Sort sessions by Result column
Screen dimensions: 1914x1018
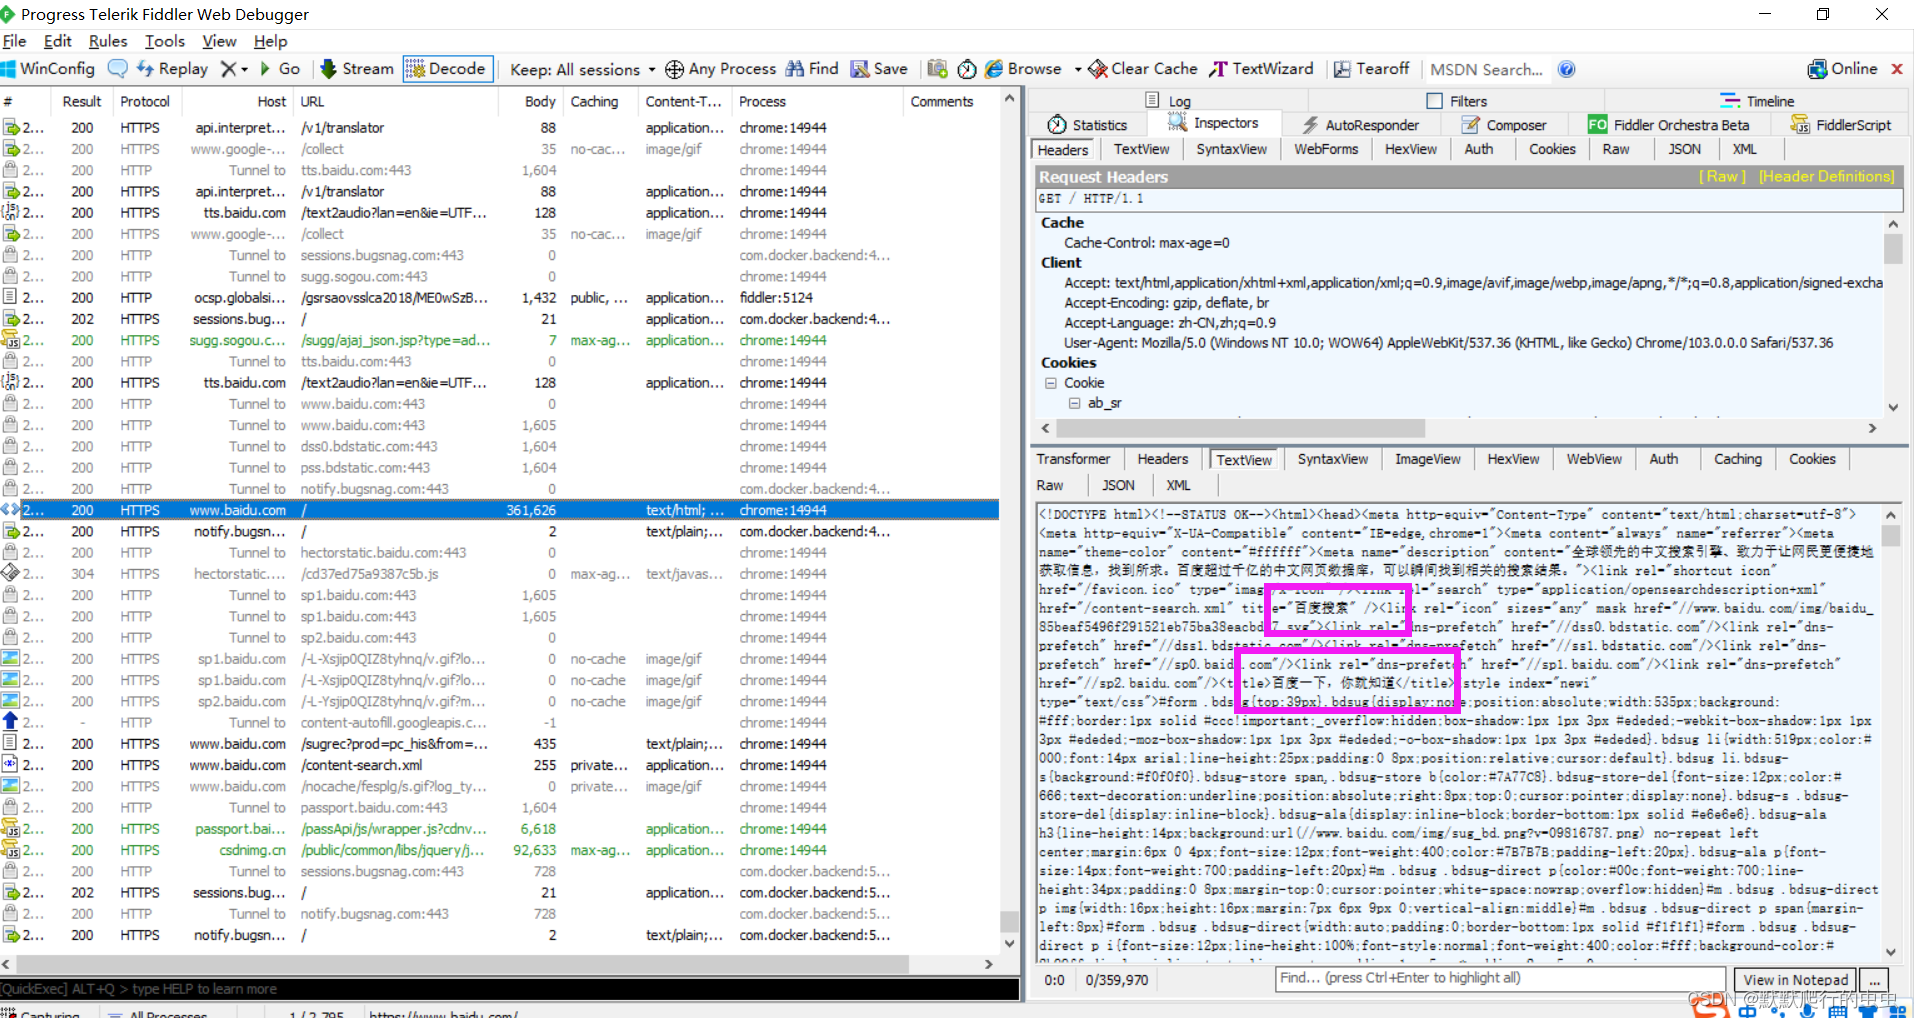pos(82,101)
